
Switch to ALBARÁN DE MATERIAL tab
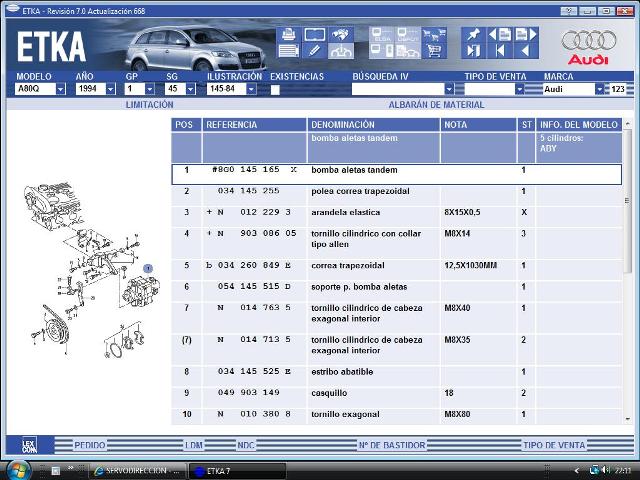[436, 105]
